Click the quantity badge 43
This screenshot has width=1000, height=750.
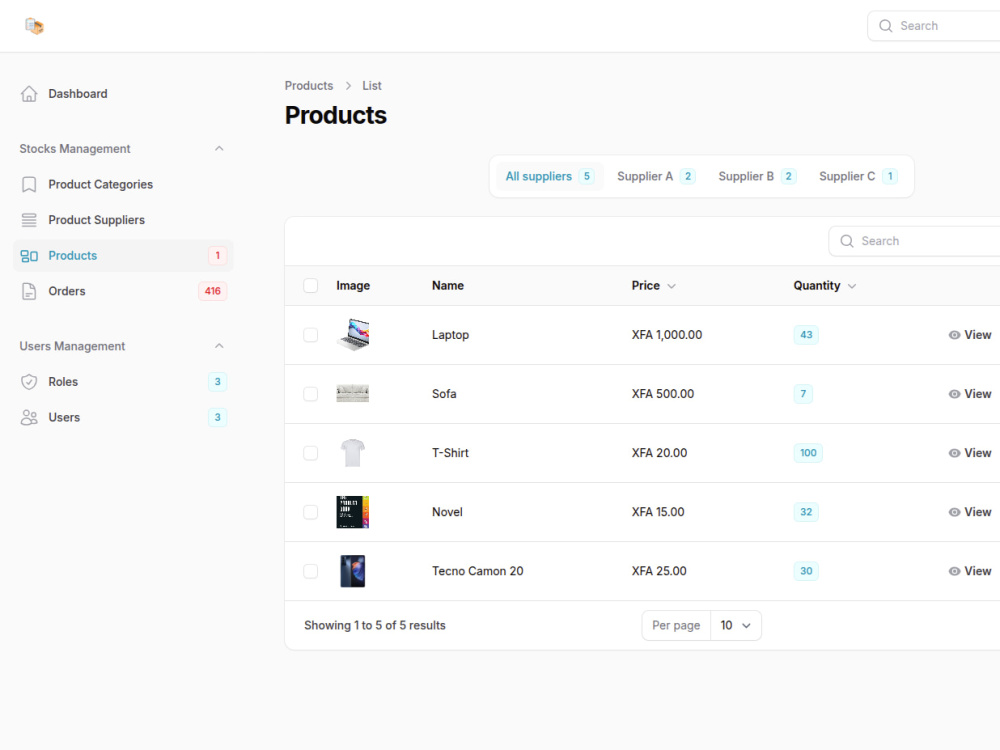(x=806, y=335)
